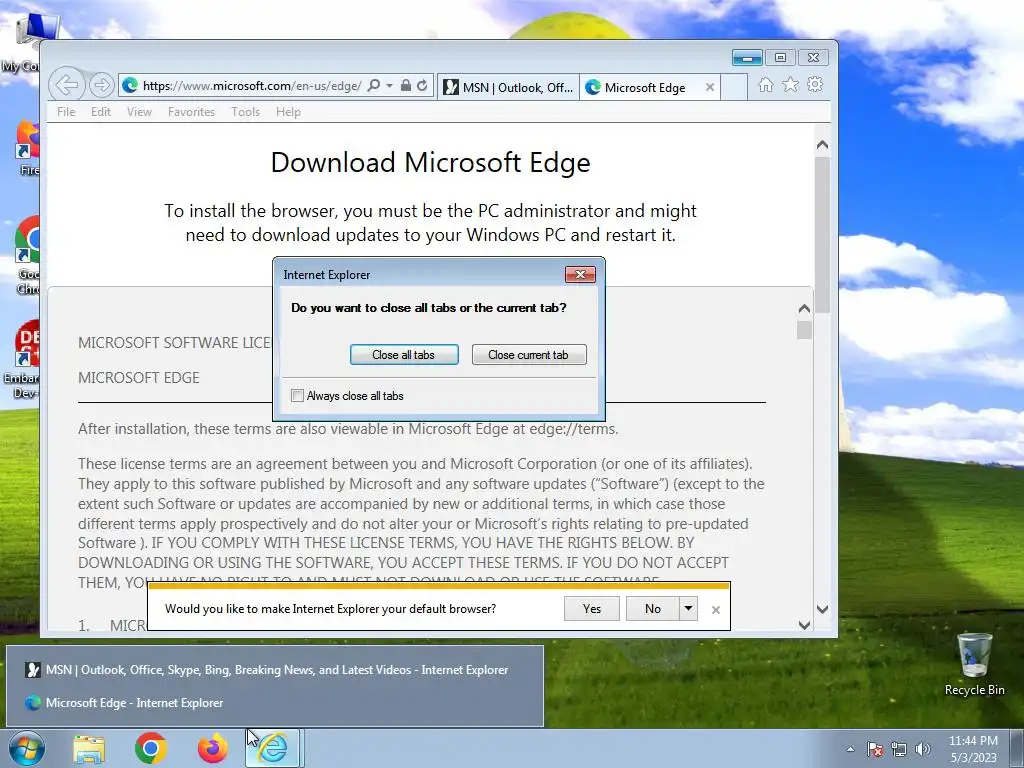Close the Internet Explorer dialog

(580, 274)
